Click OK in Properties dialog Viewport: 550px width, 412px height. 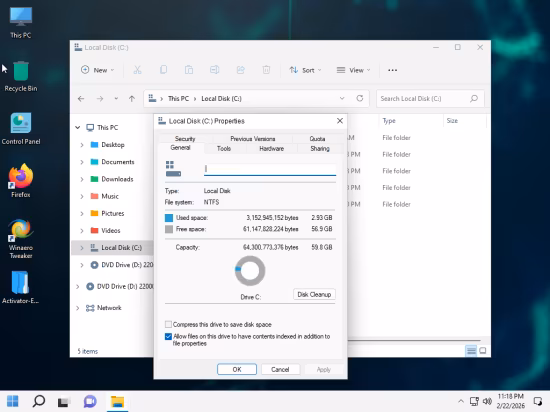(x=237, y=369)
